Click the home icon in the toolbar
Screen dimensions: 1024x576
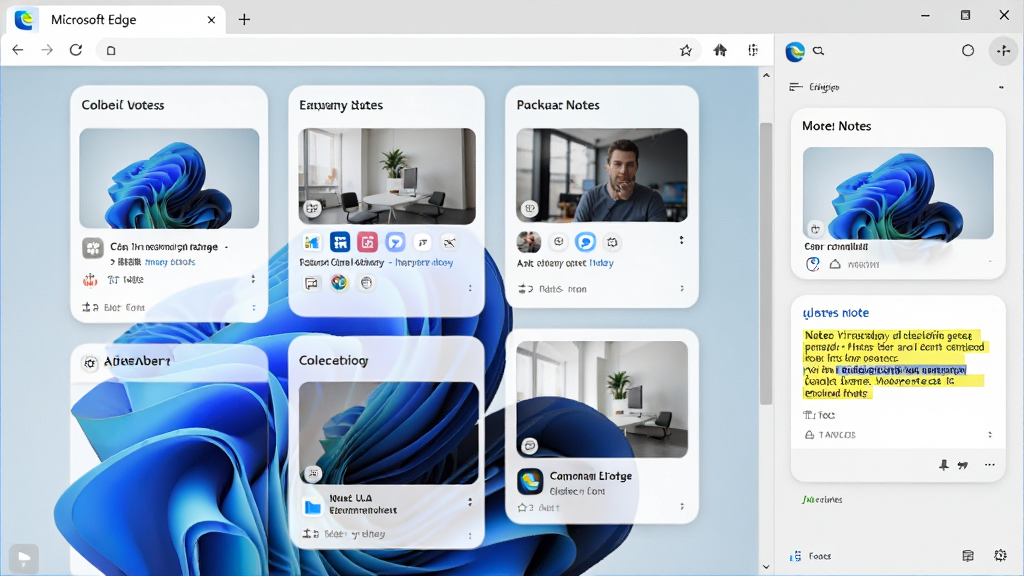pyautogui.click(x=720, y=50)
